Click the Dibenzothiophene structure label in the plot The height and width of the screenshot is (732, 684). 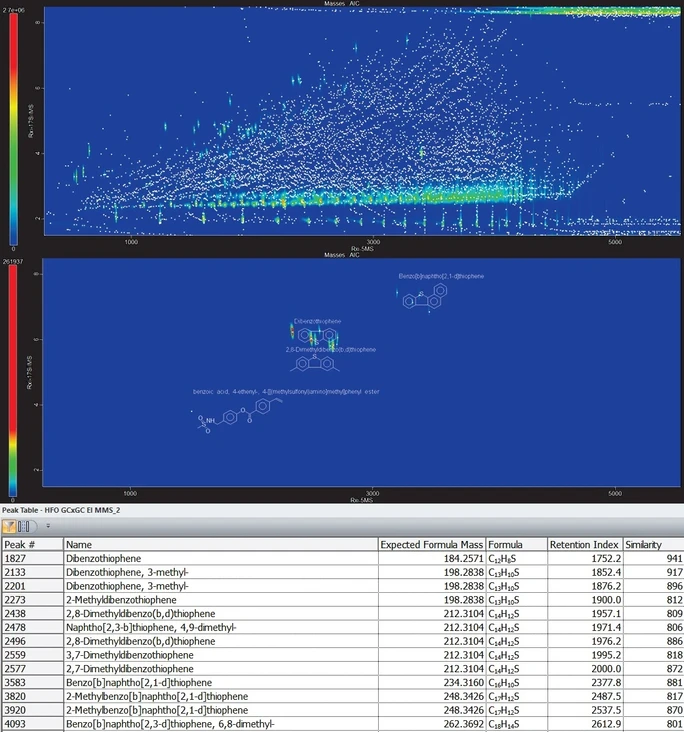[317, 321]
